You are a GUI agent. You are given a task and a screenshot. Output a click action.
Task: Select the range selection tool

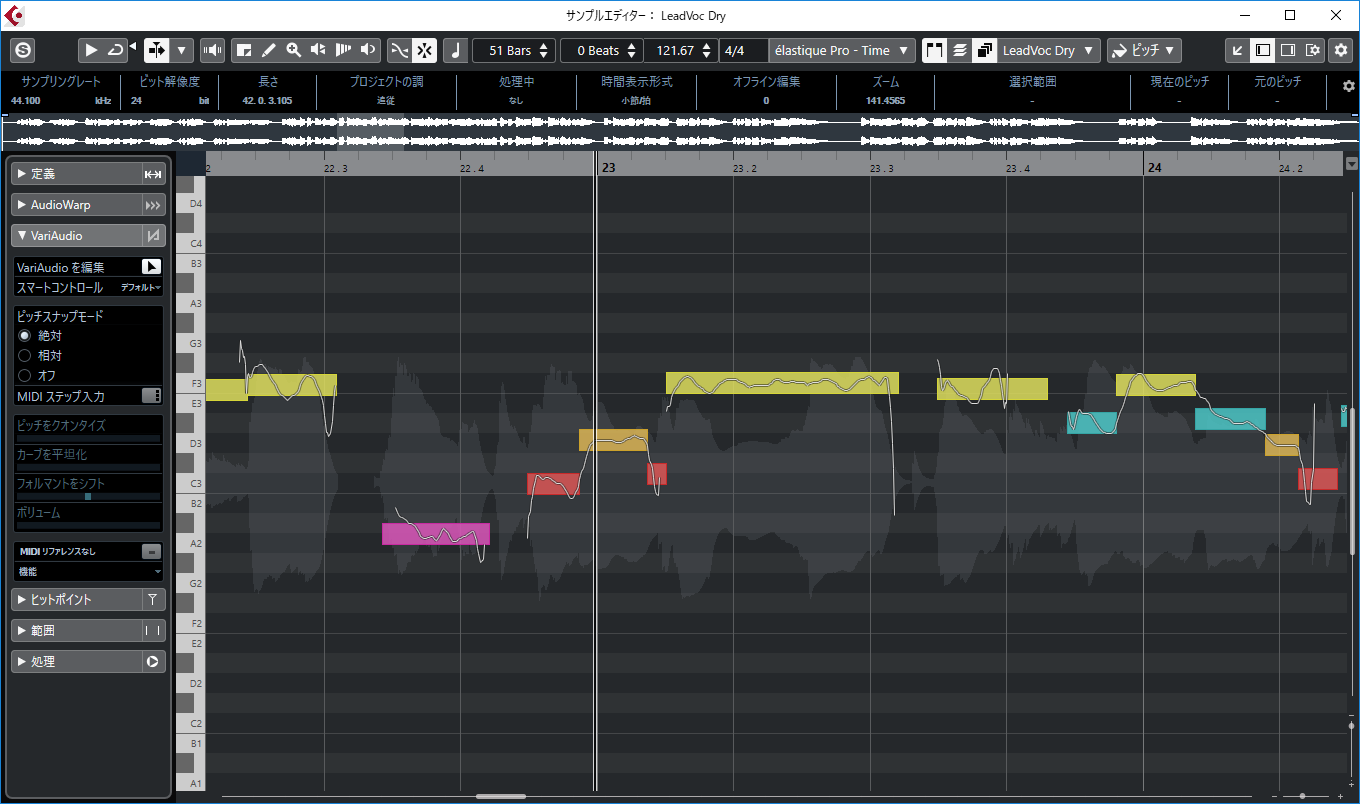coord(243,50)
